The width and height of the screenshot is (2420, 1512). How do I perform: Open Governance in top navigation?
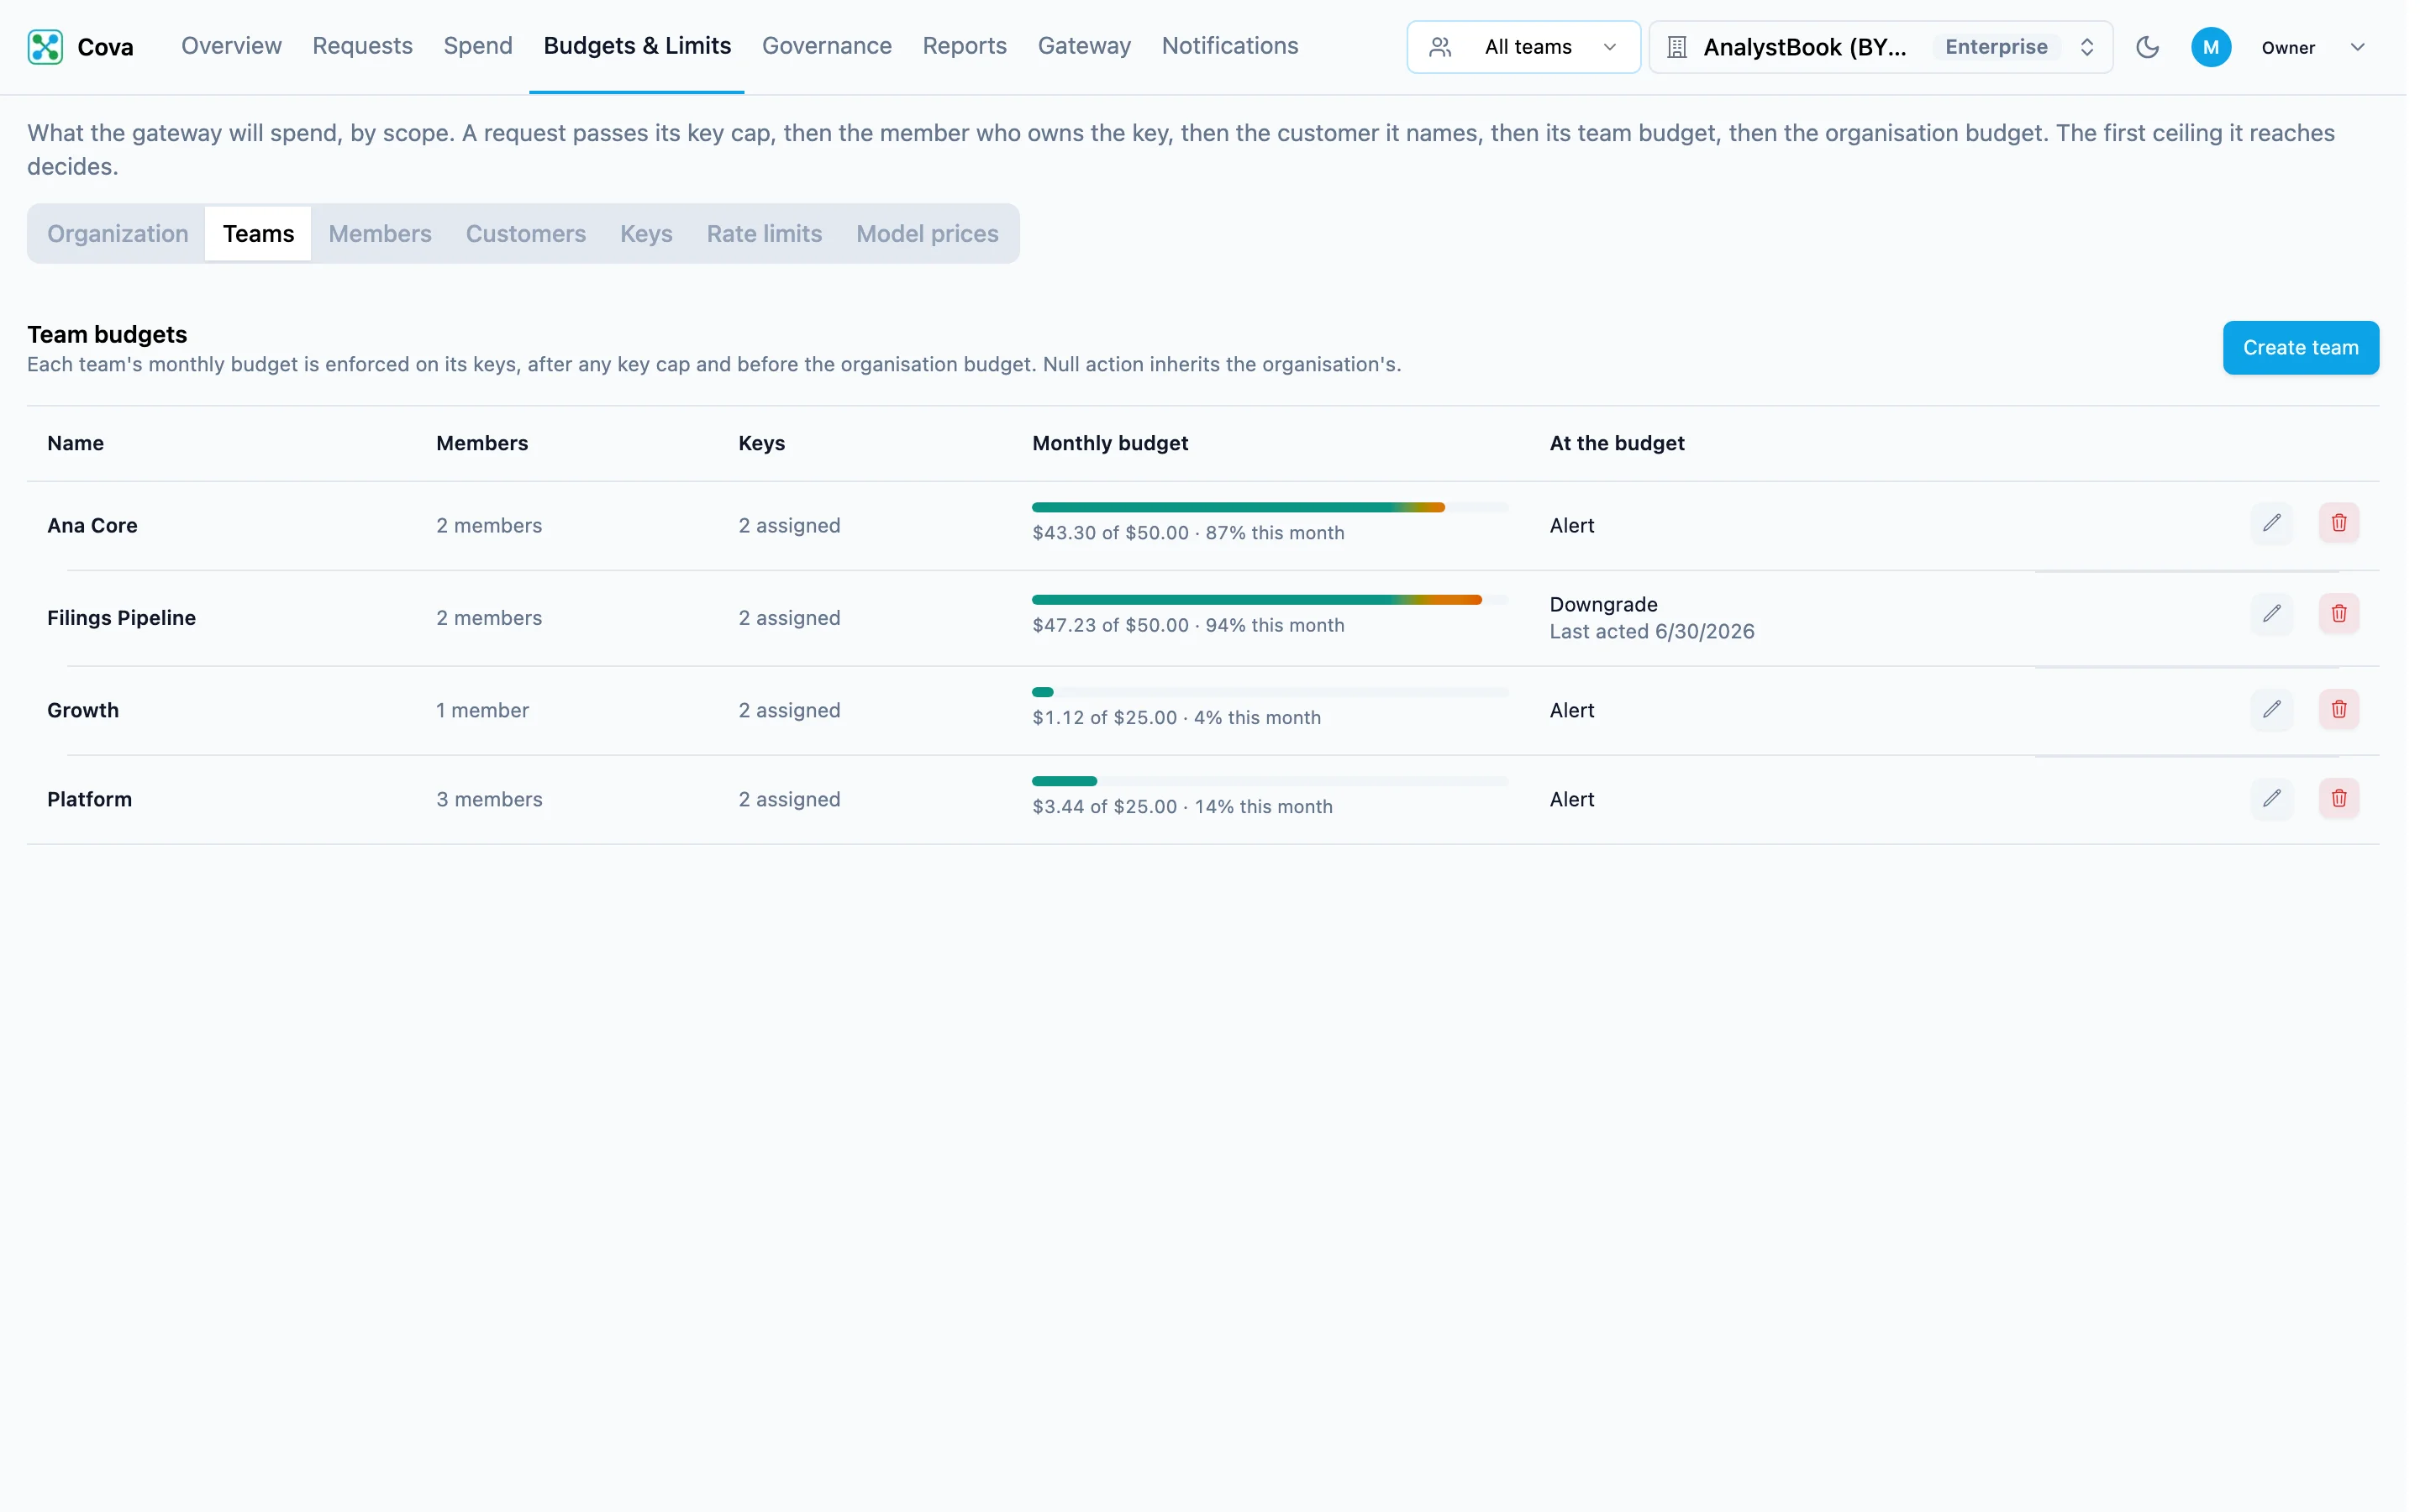[x=826, y=46]
